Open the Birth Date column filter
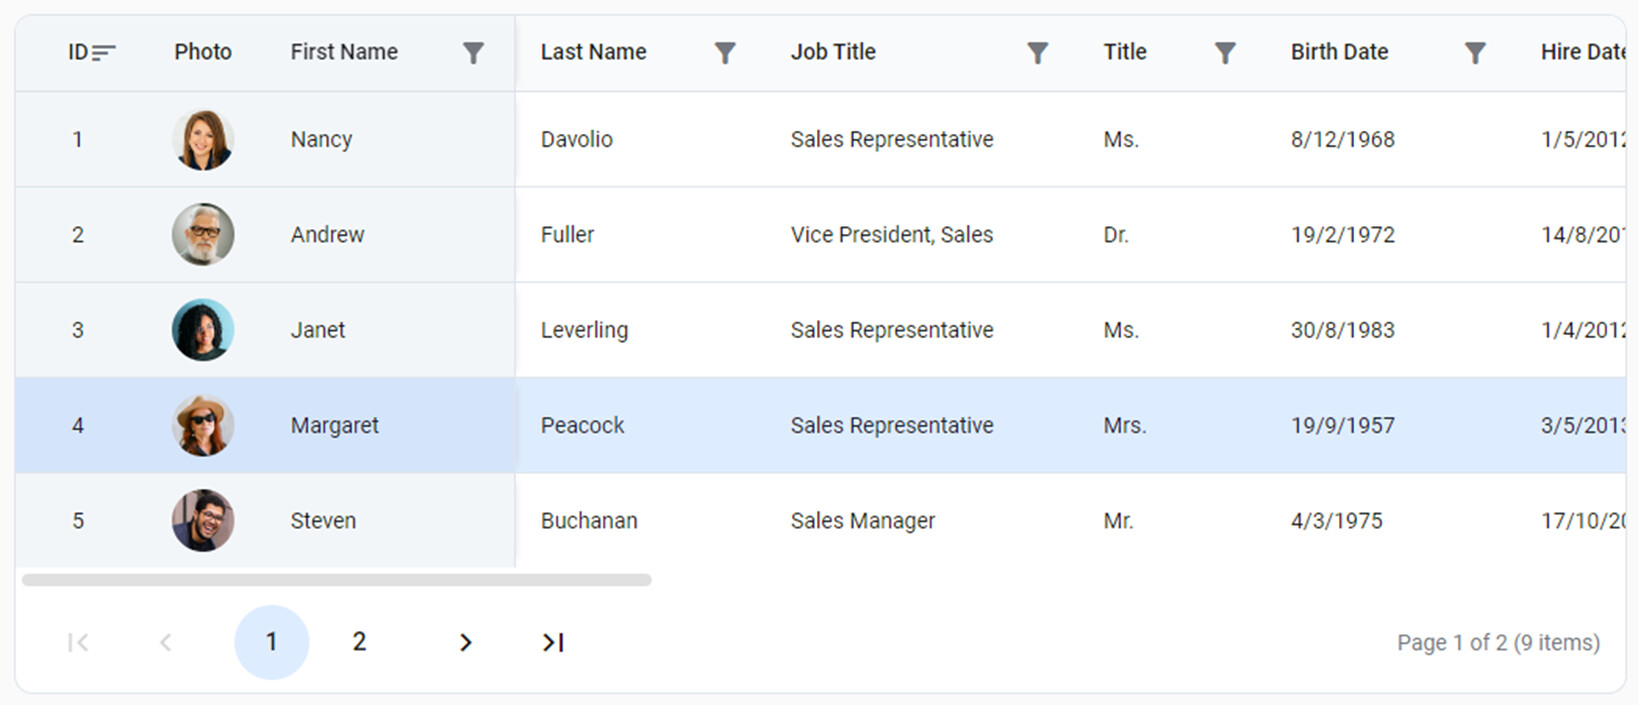This screenshot has width=1638, height=705. (1475, 53)
